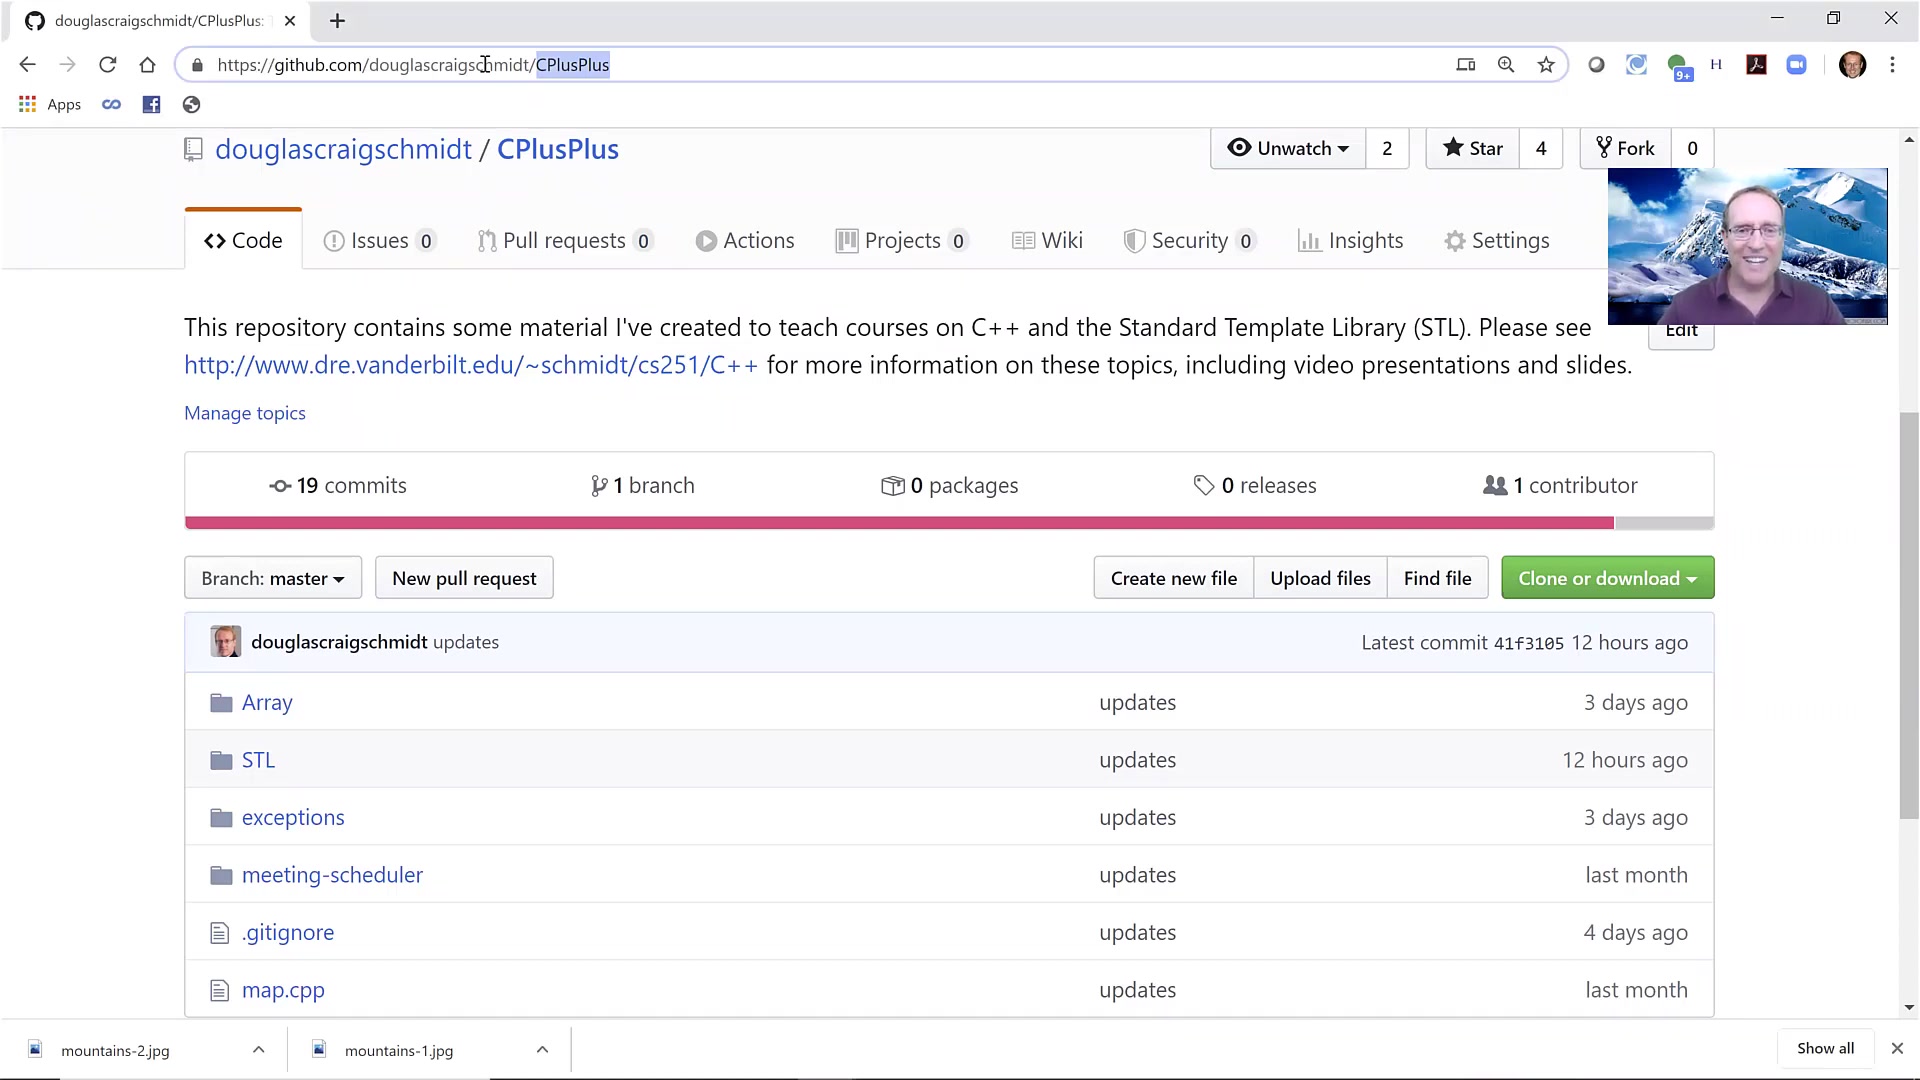Star the CPlusPlus repository
Screen dimensions: 1920x1080
[x=1472, y=148]
